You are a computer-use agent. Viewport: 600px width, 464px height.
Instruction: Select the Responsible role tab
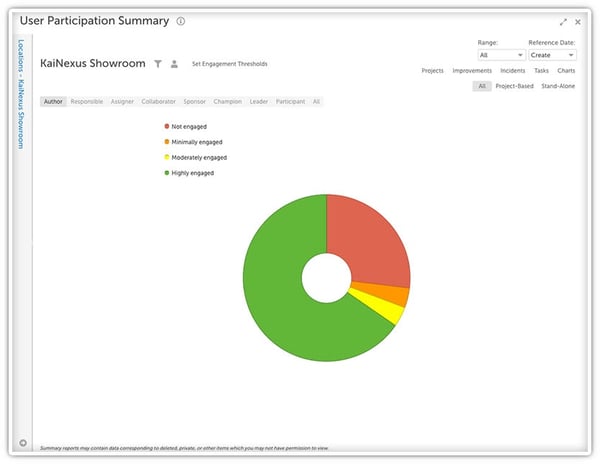[87, 101]
